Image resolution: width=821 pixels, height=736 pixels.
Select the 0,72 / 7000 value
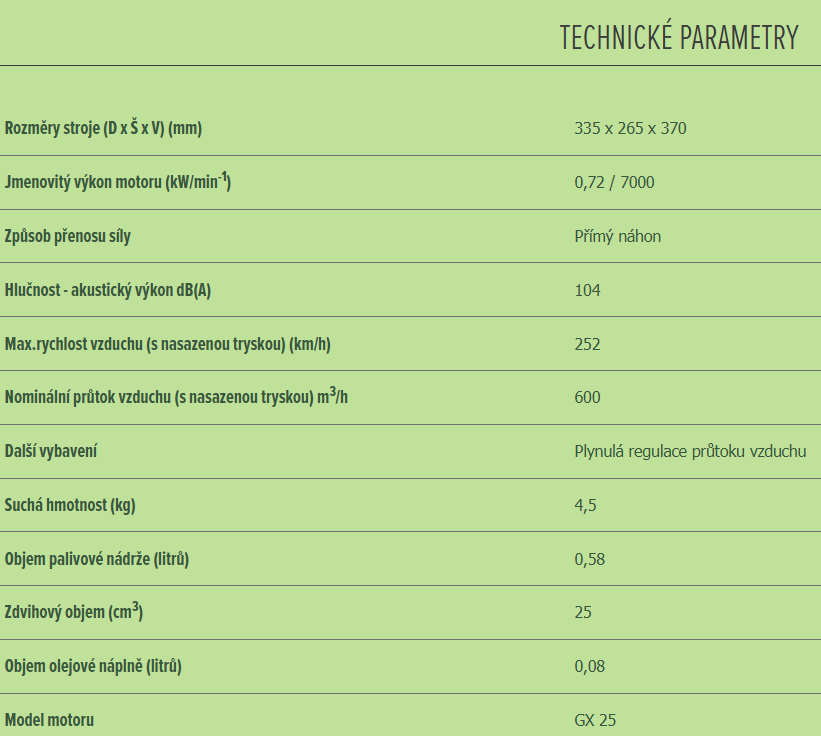[x=614, y=182]
